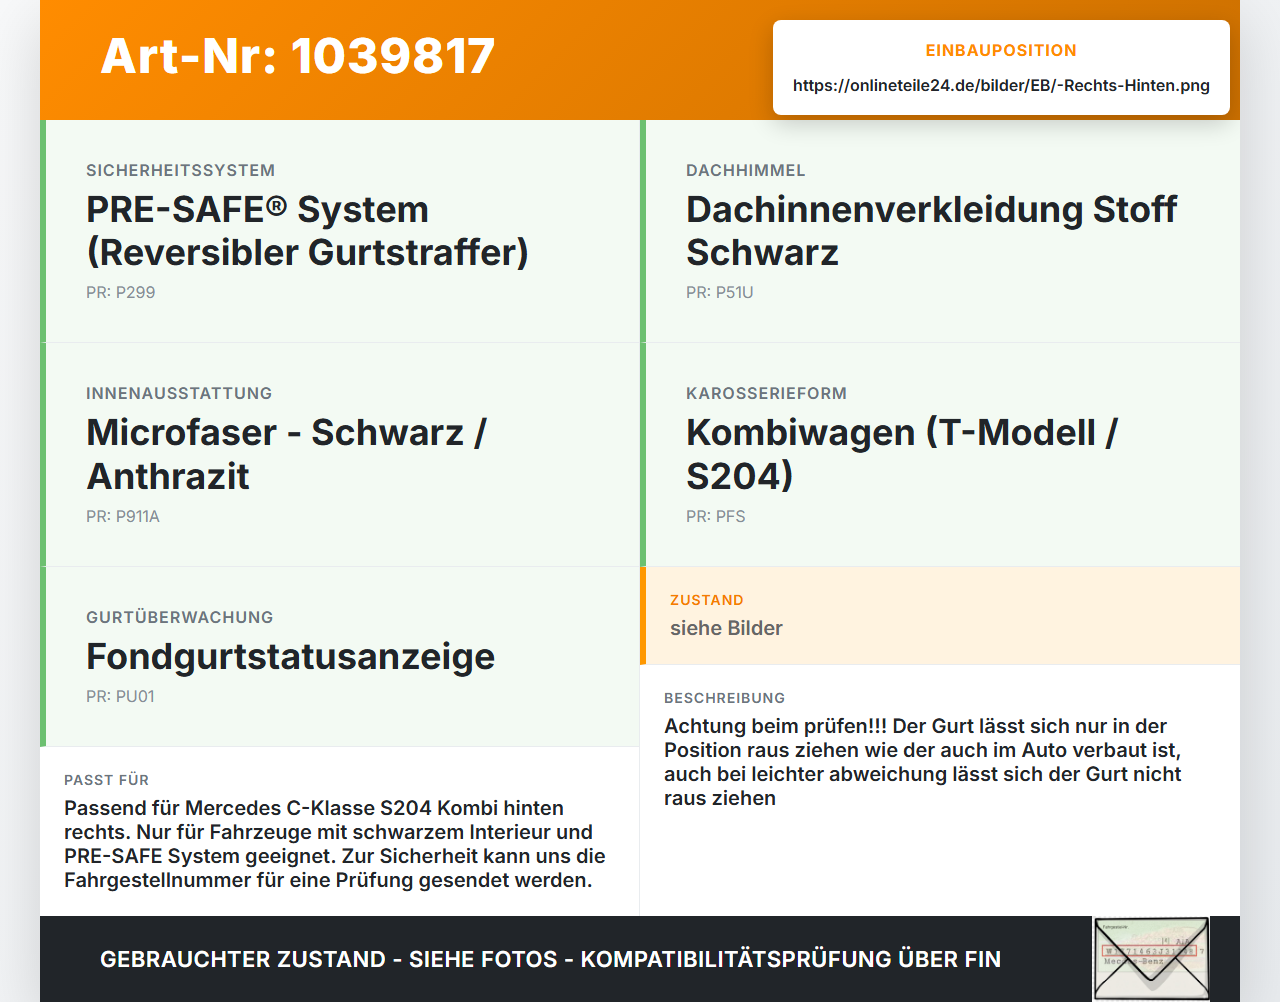The image size is (1280, 1002).
Task: Click the INNENAUSSTATTUNG category label
Action: pos(179,393)
